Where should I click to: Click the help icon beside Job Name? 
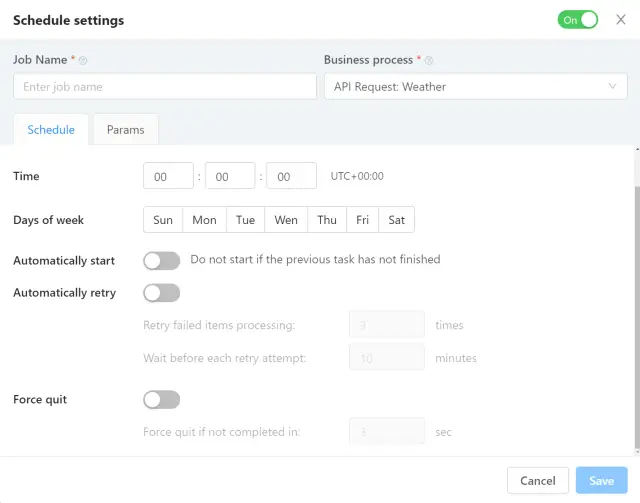(83, 61)
